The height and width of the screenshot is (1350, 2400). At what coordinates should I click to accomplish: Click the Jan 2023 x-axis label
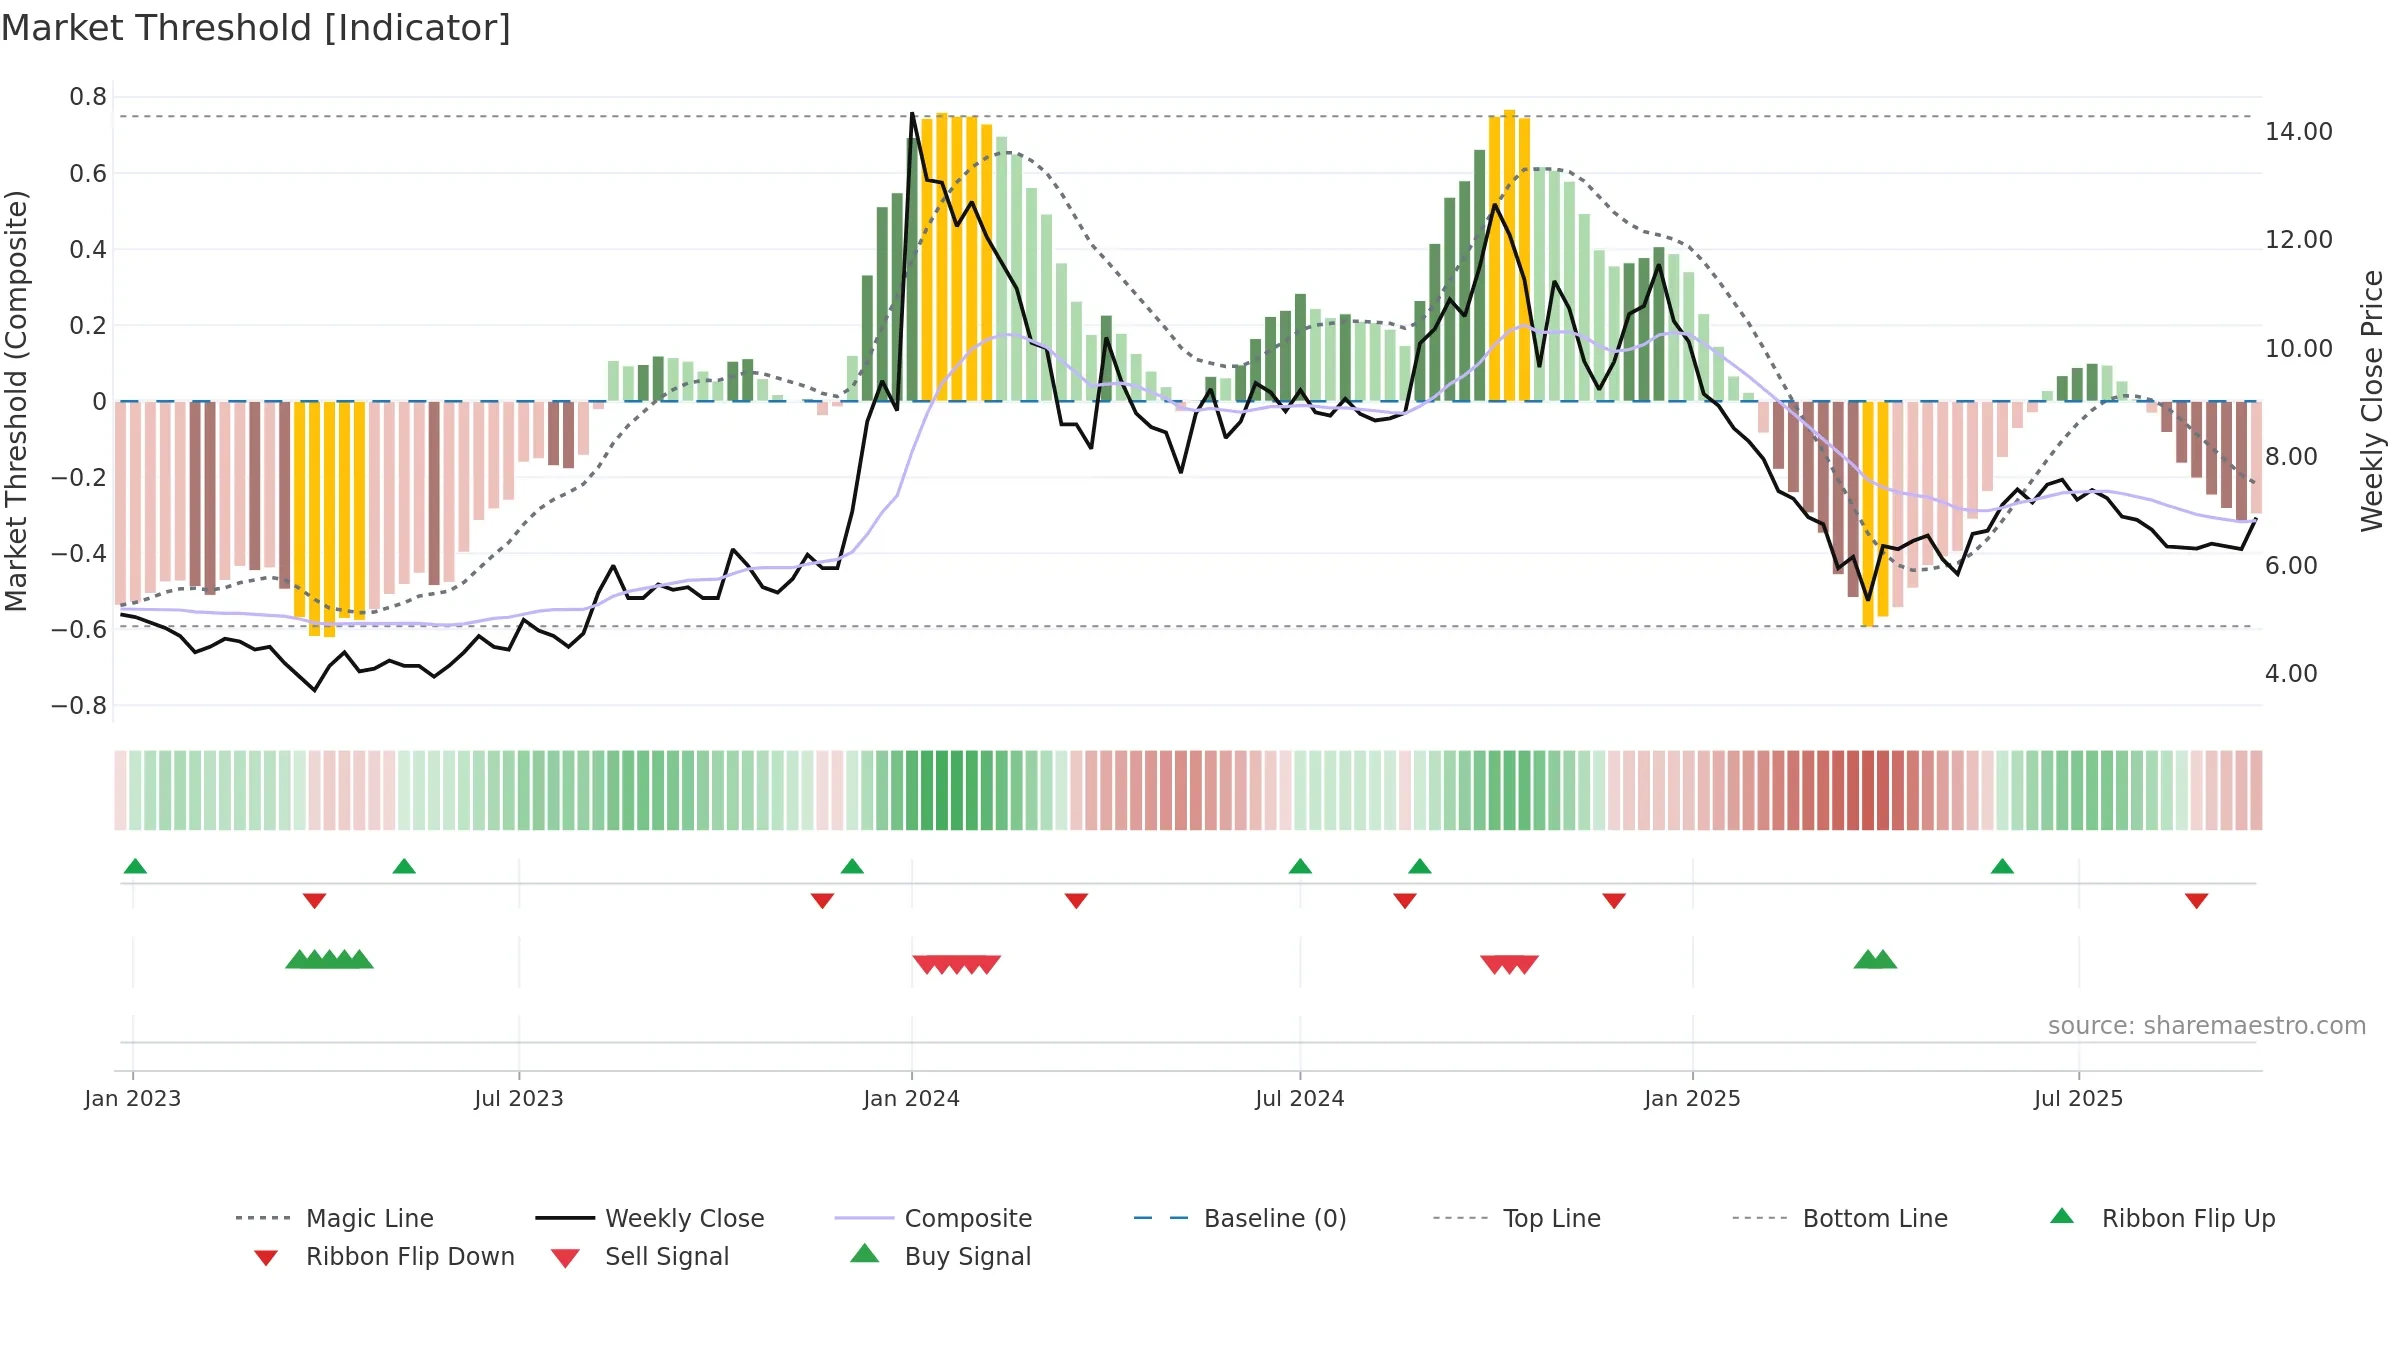coord(133,1099)
